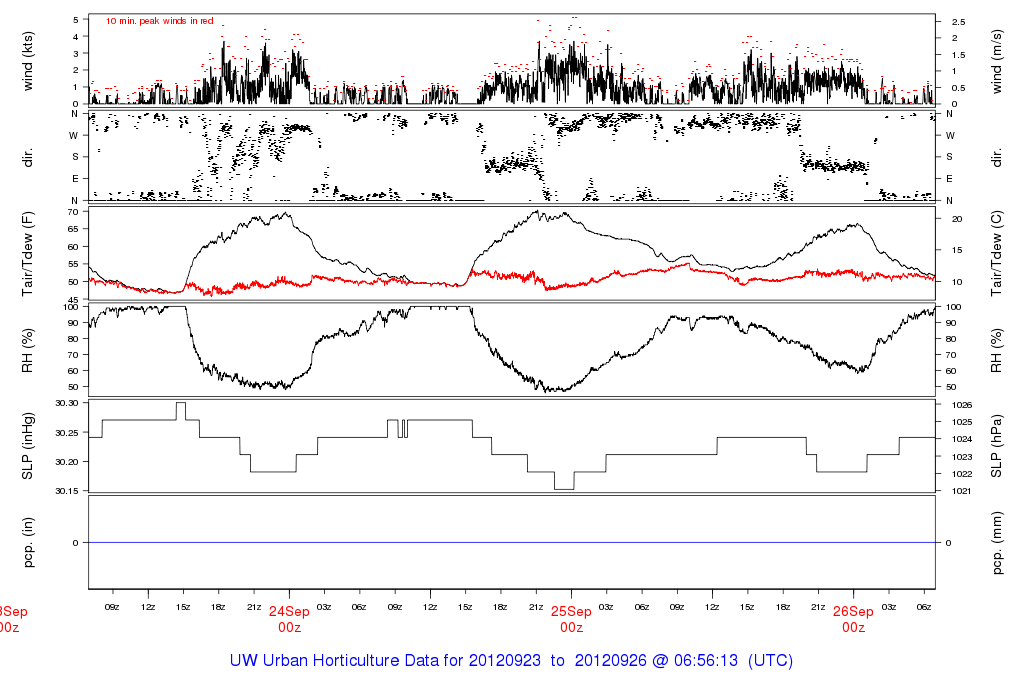1024x700 pixels.
Task: Click the '1025' hPa tick label
Action: [962, 422]
